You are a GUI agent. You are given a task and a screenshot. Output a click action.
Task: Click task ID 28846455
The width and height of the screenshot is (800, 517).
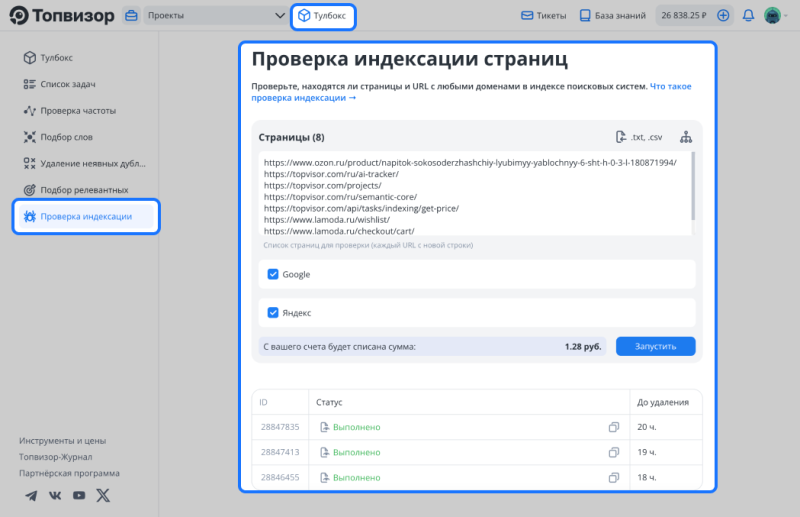pyautogui.click(x=280, y=477)
